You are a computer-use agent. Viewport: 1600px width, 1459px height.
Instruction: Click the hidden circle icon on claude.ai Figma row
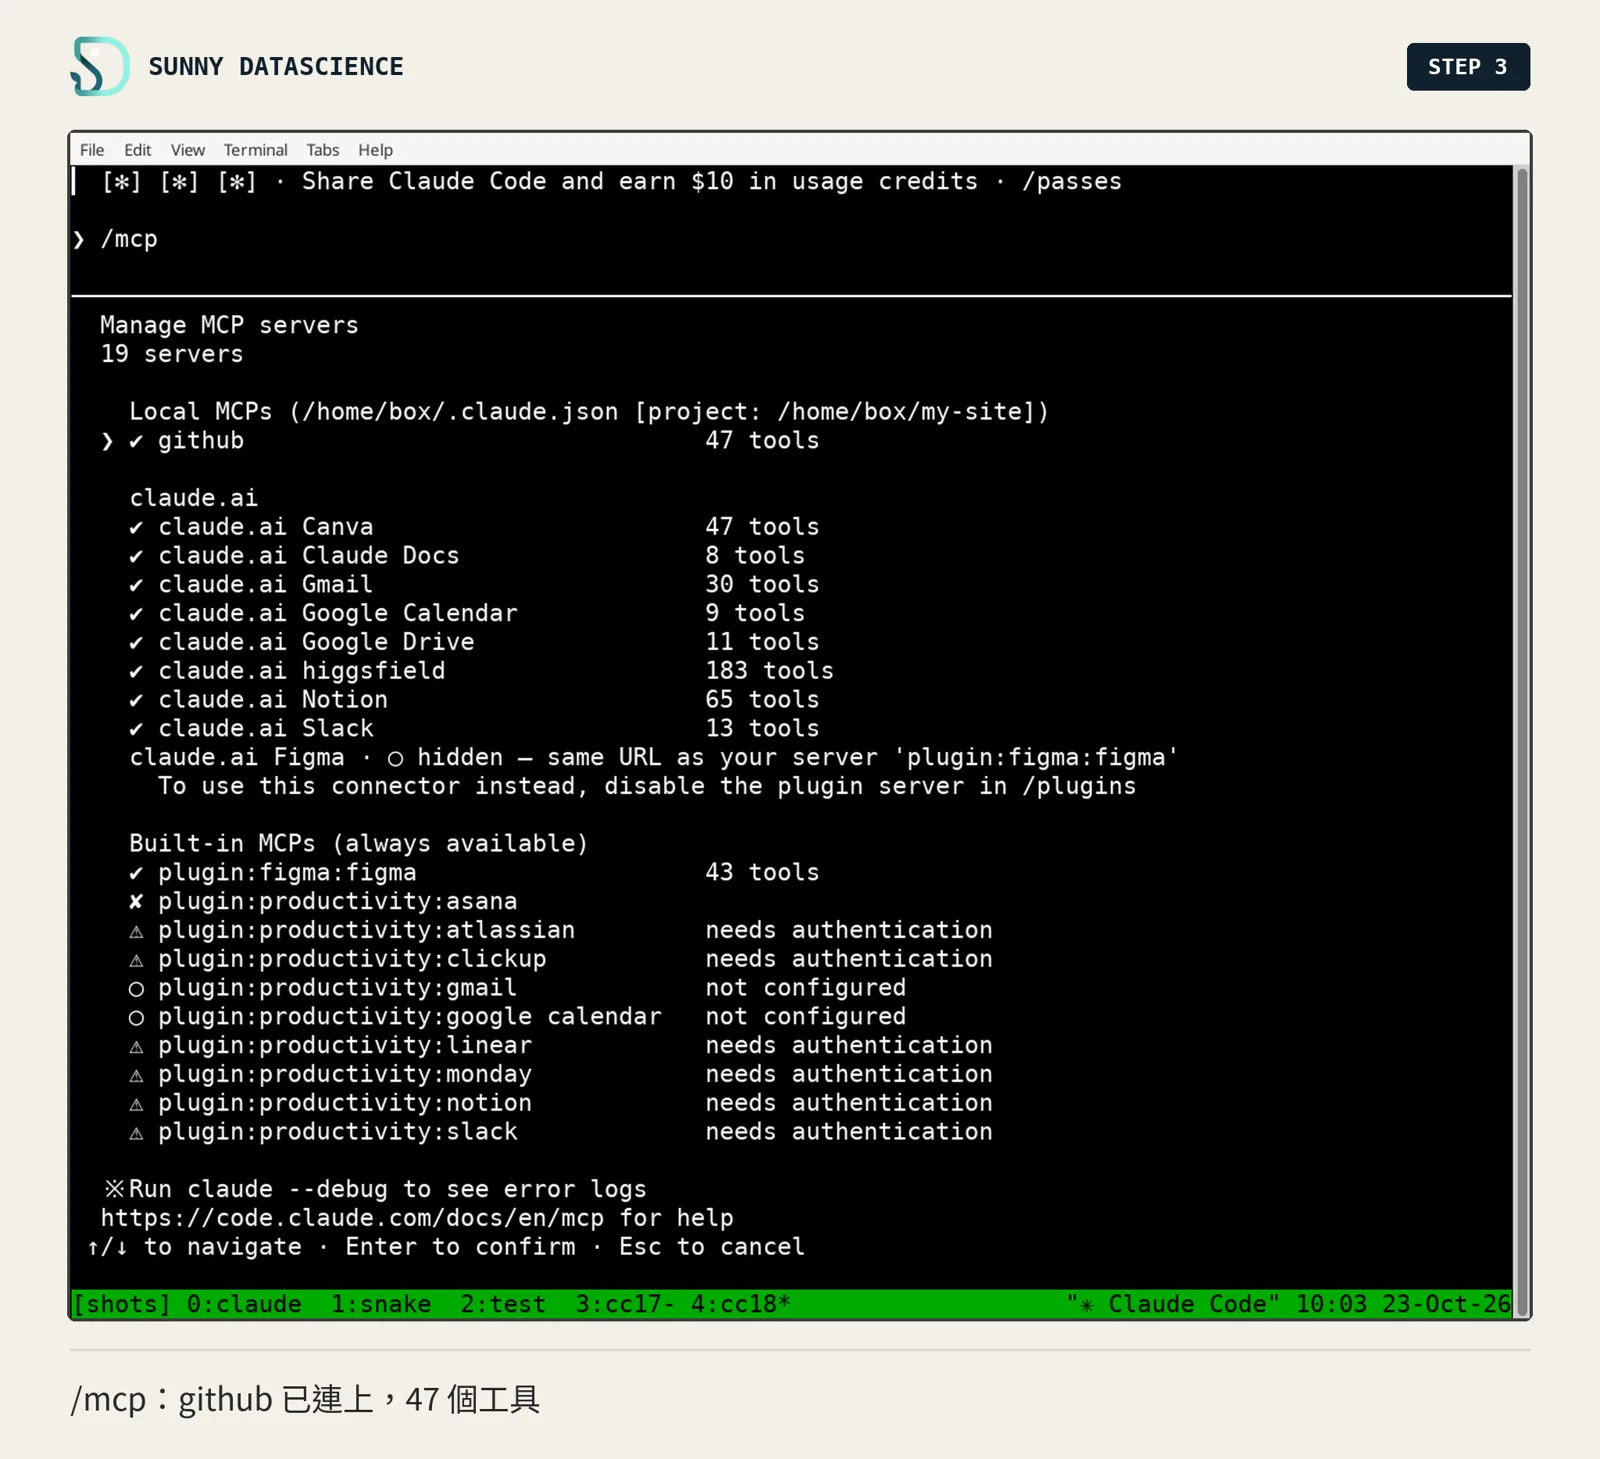pos(395,759)
